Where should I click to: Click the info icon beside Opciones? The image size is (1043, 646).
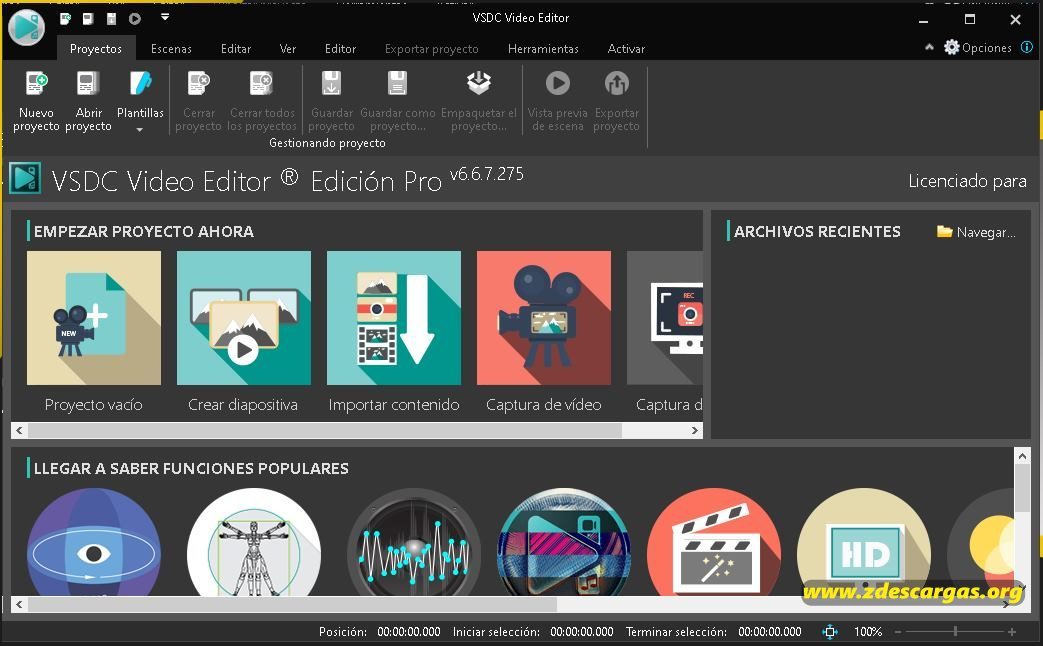click(x=1027, y=47)
